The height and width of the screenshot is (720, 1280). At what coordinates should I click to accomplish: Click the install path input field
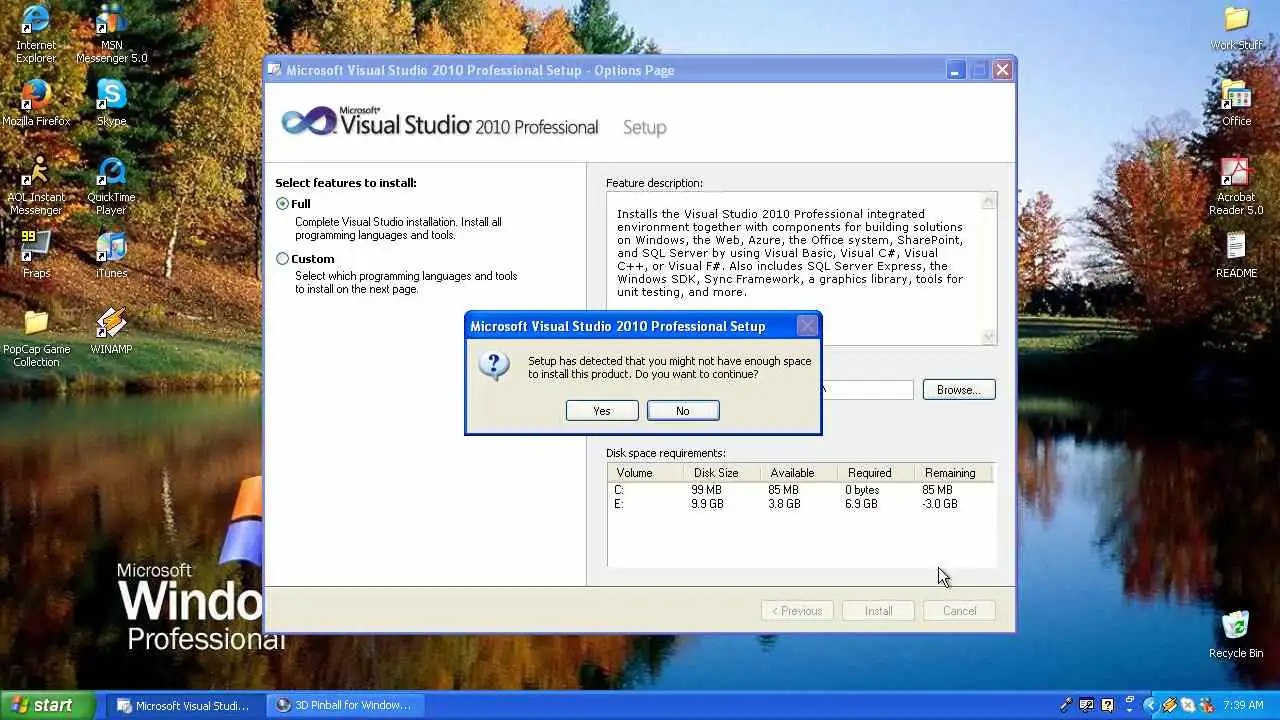[866, 390]
